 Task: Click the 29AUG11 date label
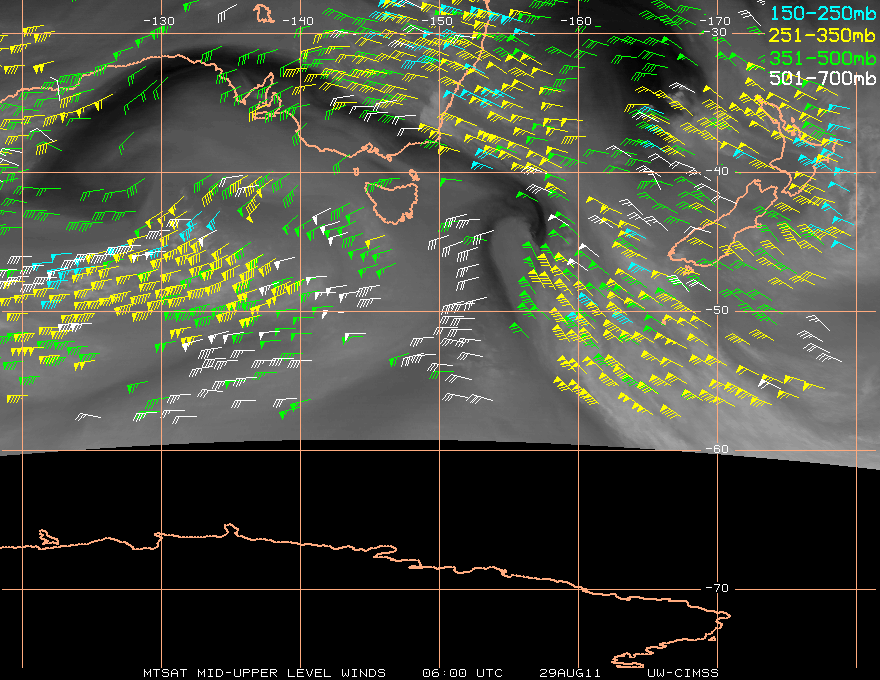(570, 673)
